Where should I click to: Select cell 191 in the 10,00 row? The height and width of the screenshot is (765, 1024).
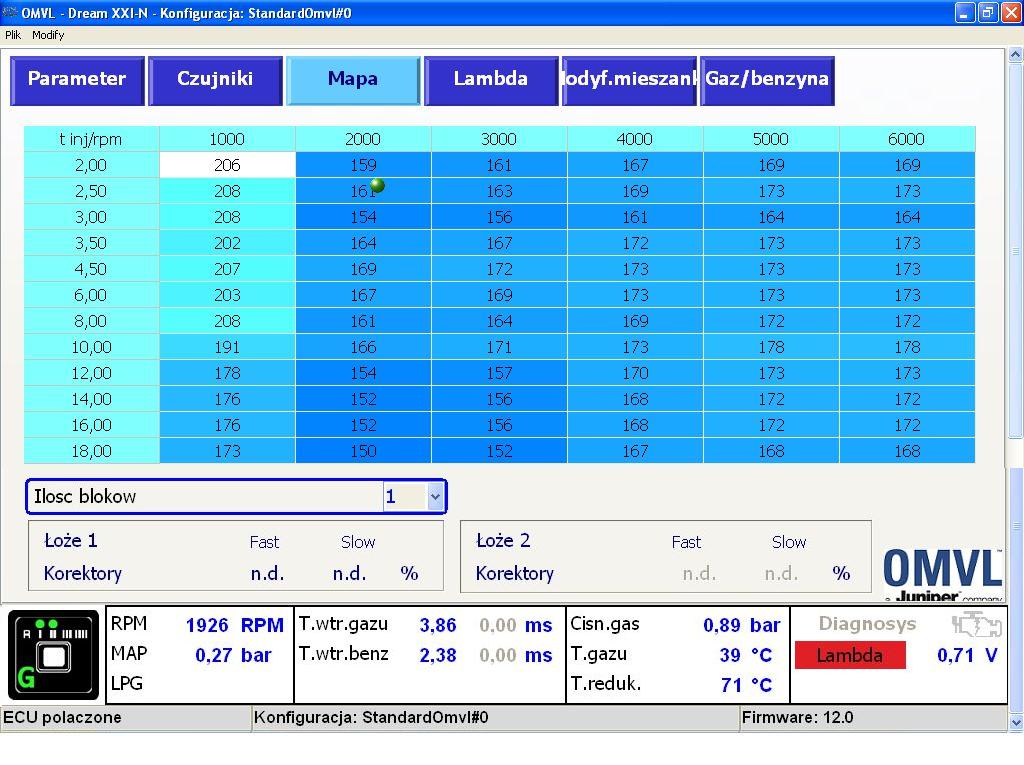click(x=227, y=348)
